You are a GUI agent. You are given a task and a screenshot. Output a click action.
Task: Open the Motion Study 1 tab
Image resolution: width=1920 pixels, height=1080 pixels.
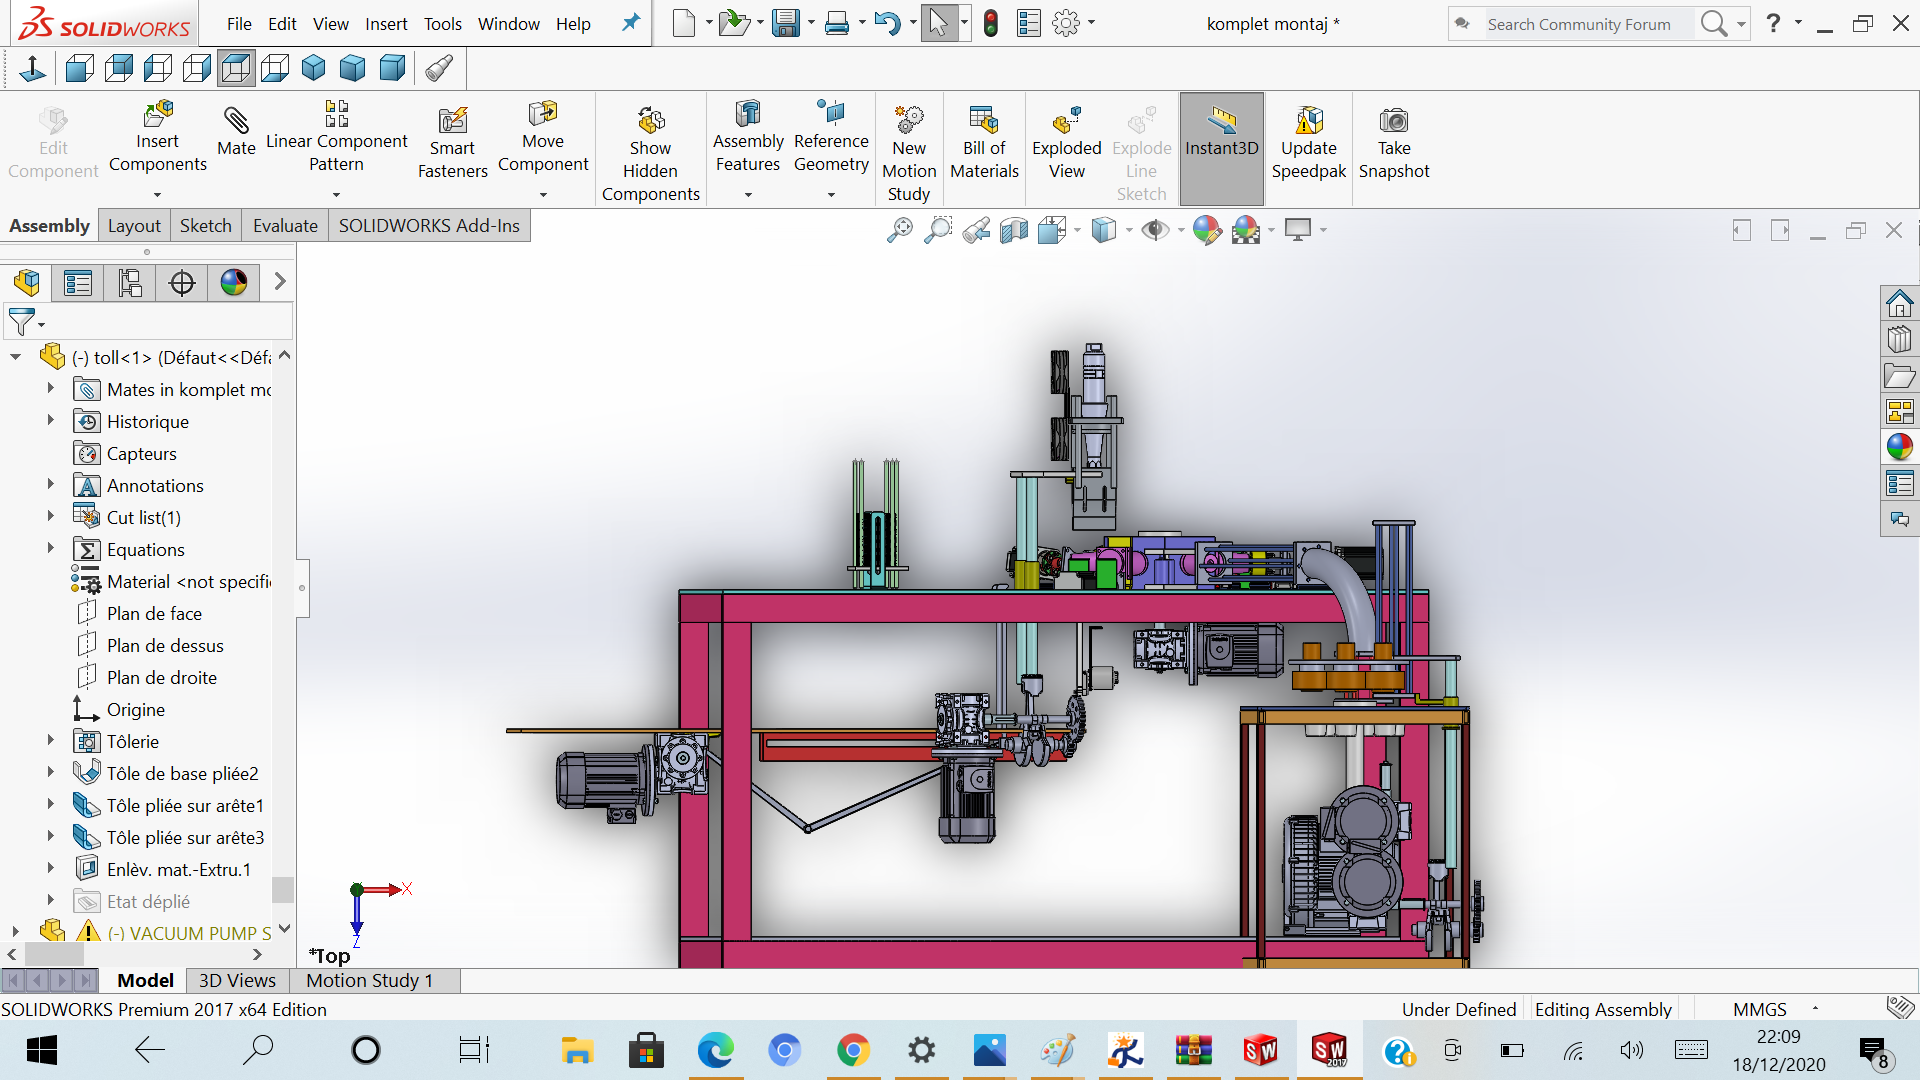click(369, 981)
